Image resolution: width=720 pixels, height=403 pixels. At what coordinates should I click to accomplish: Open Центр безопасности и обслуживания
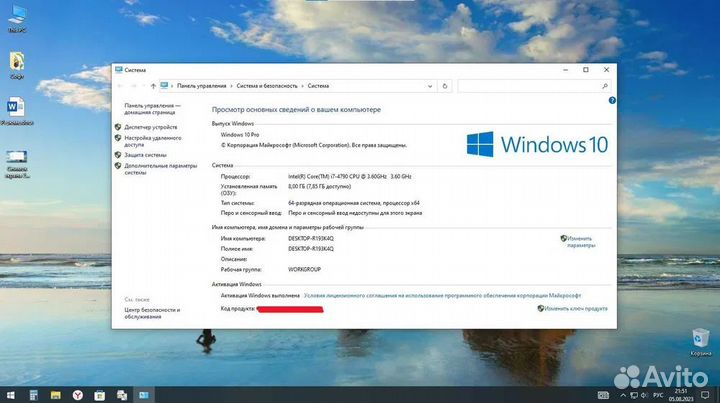pyautogui.click(x=152, y=313)
